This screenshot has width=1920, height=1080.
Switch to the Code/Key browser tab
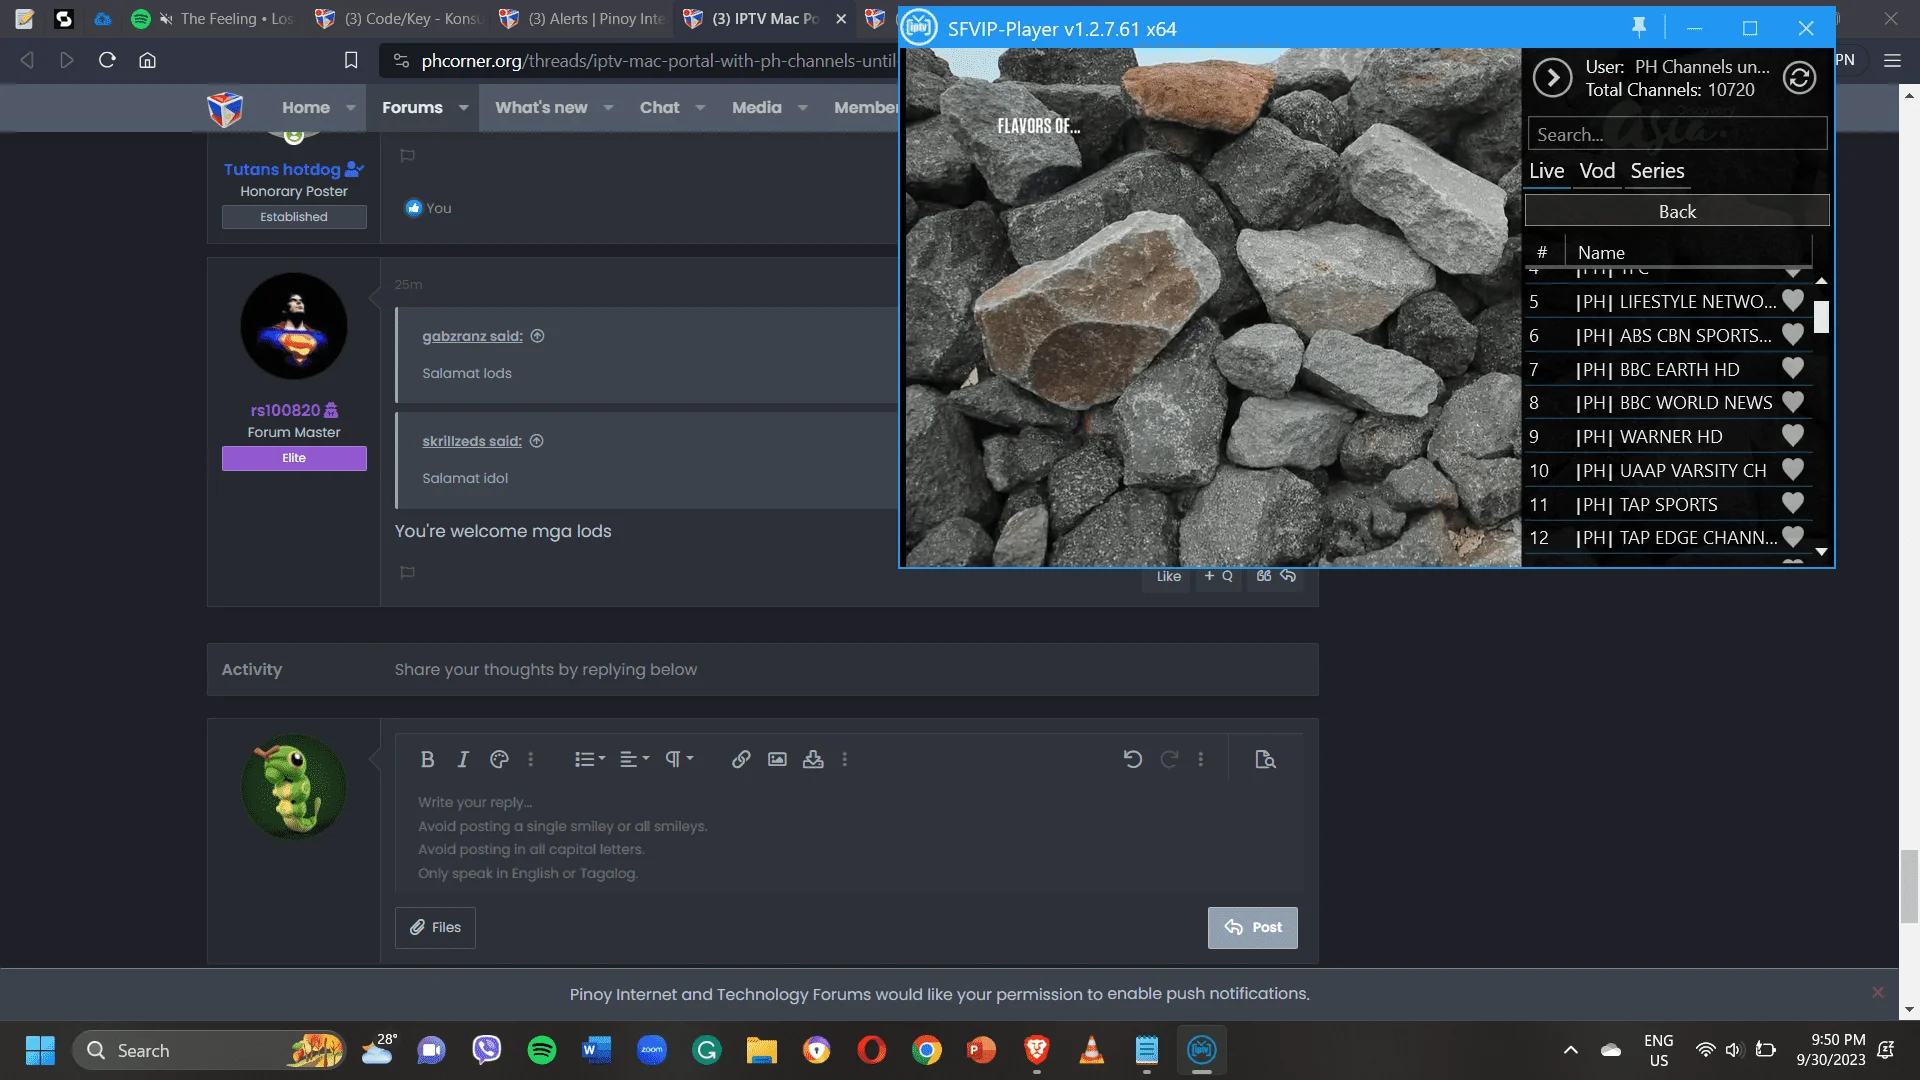(398, 19)
